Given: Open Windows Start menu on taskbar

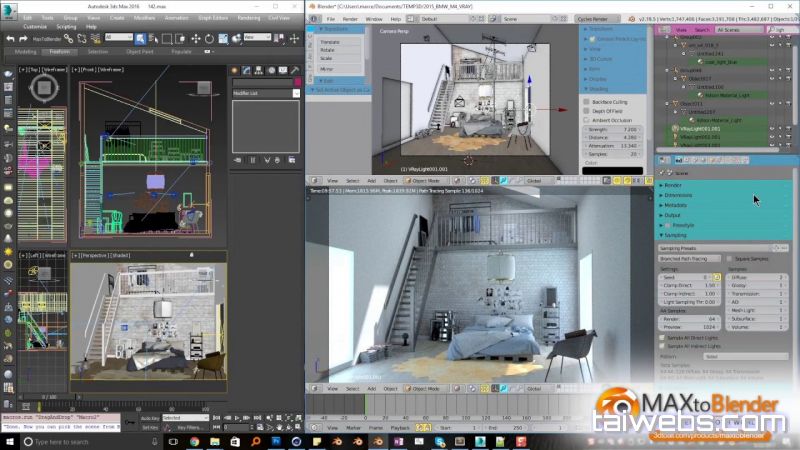Looking at the screenshot, I should [x=9, y=440].
